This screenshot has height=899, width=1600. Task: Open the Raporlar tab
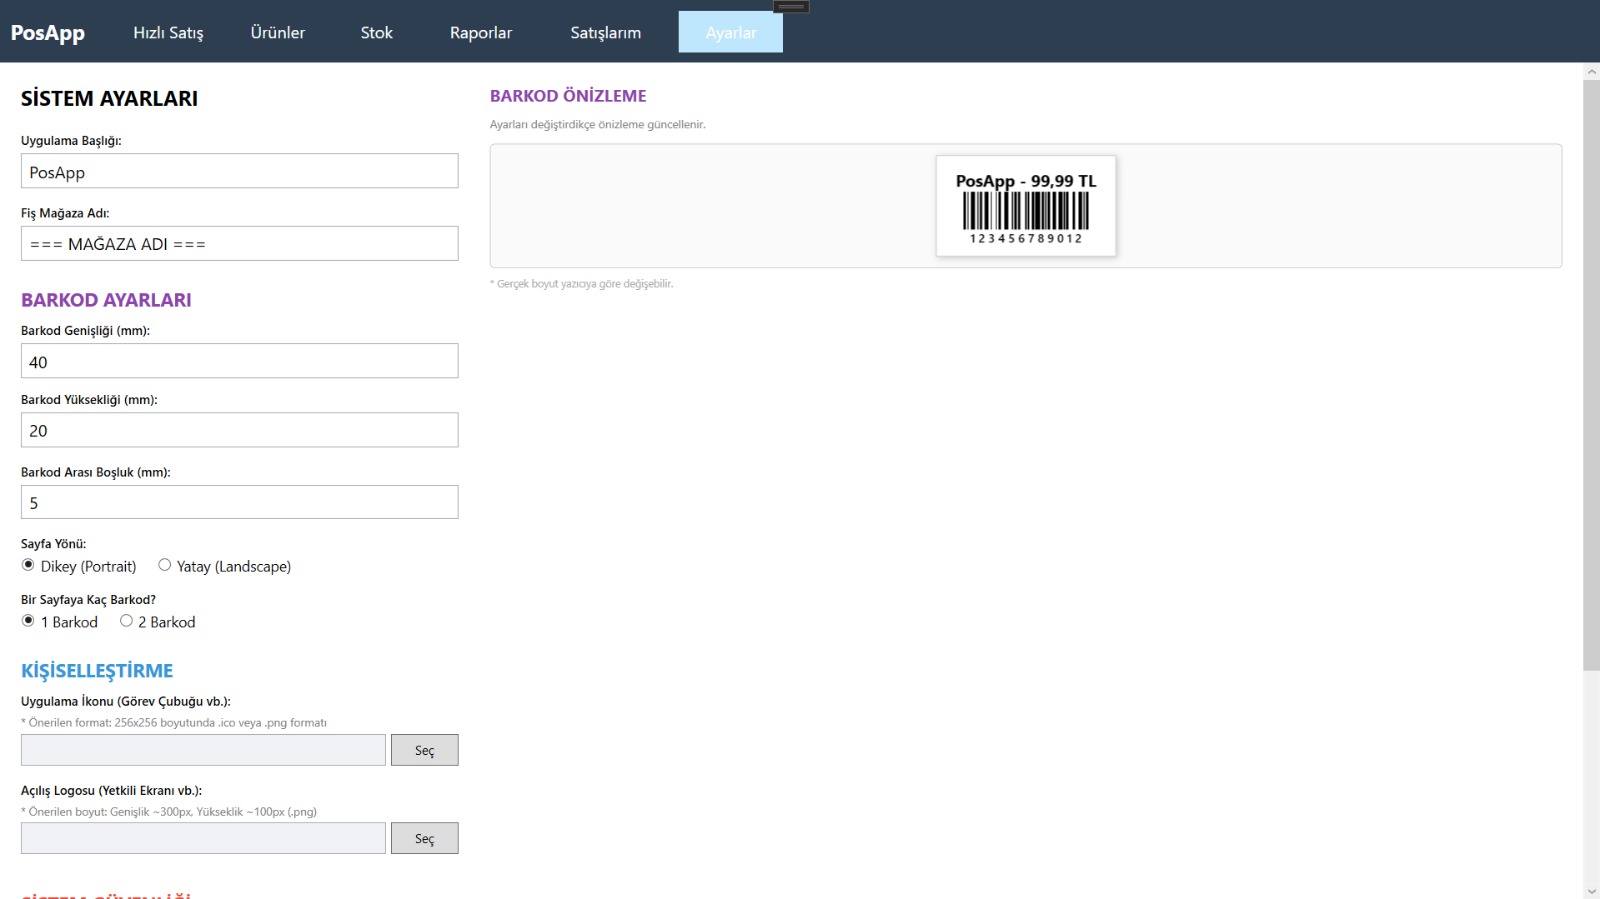click(x=480, y=33)
